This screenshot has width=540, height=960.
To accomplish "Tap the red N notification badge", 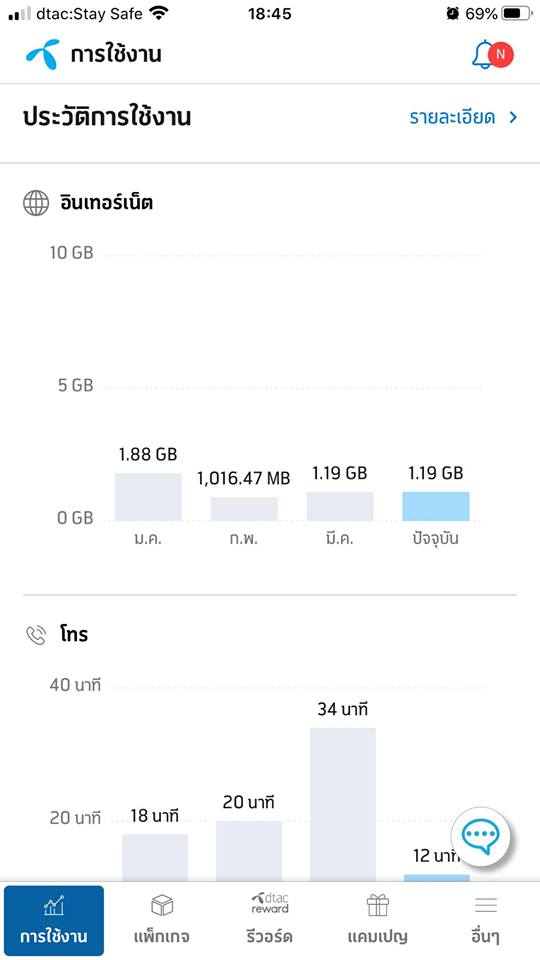I will pyautogui.click(x=501, y=54).
